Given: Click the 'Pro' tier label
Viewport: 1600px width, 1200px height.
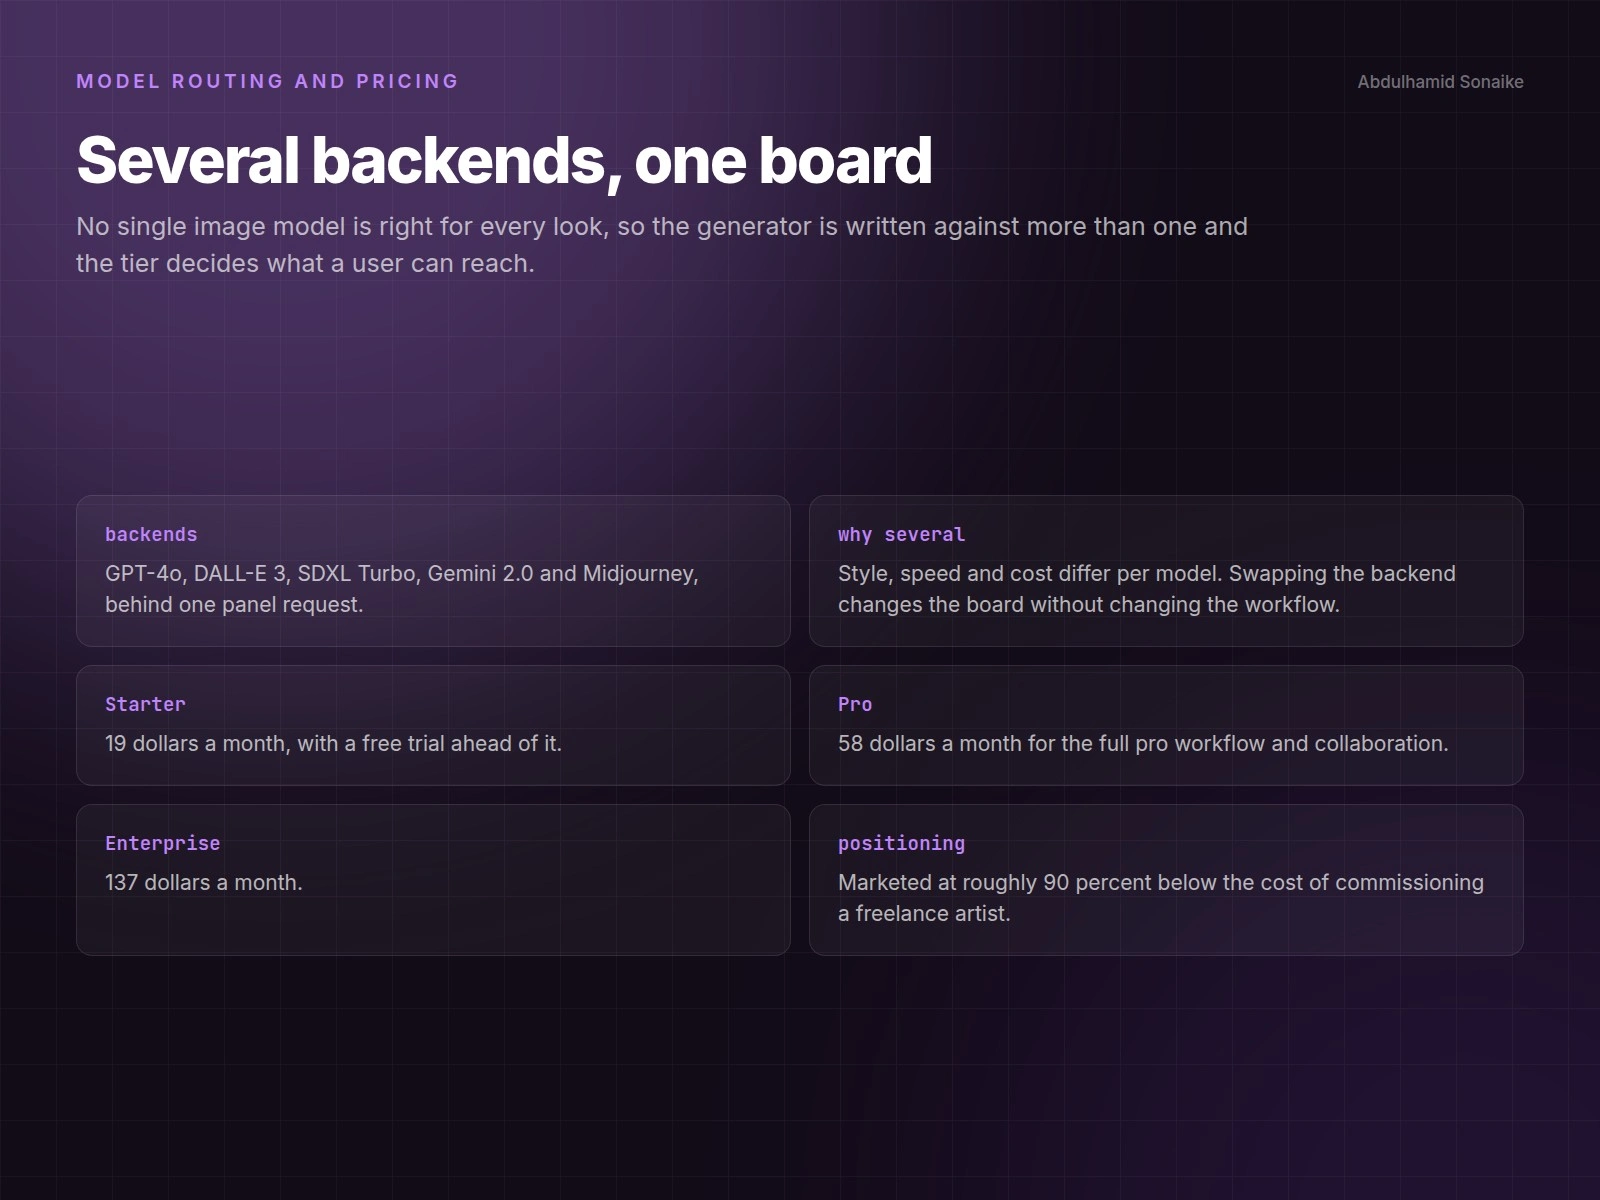Looking at the screenshot, I should [855, 704].
